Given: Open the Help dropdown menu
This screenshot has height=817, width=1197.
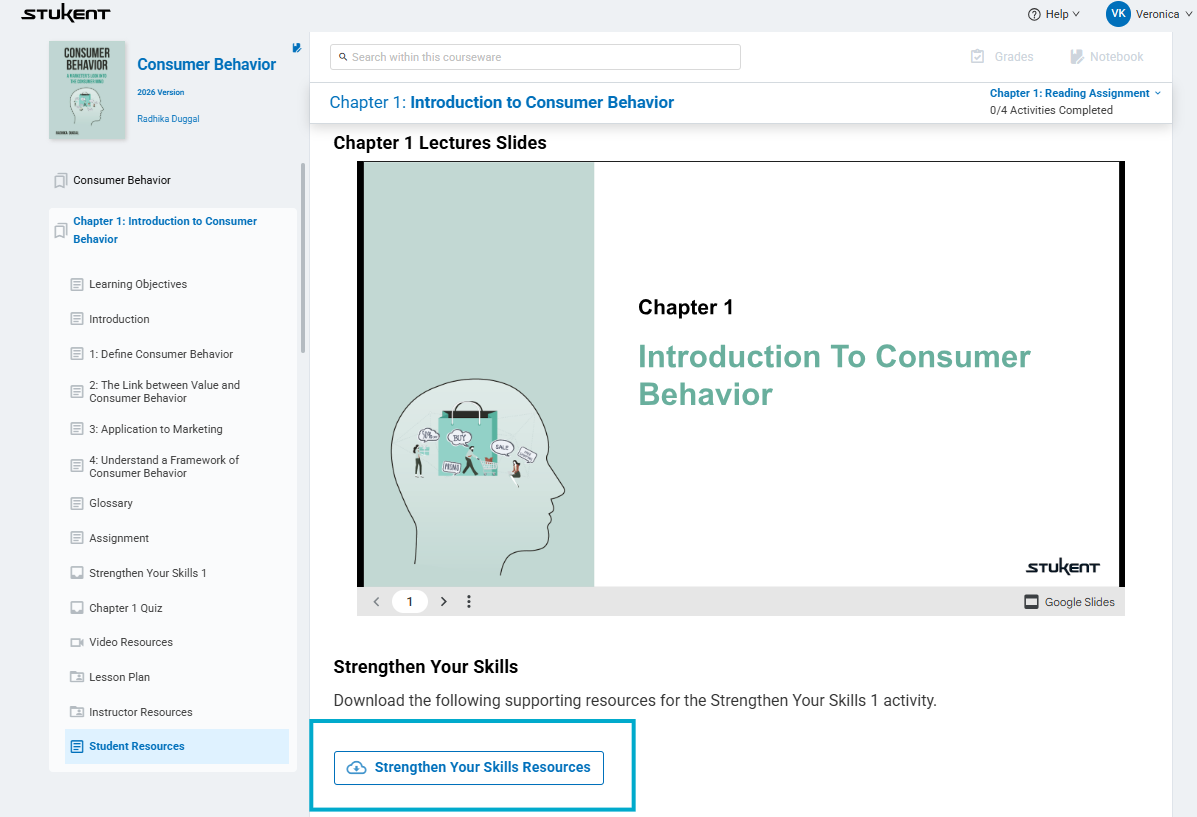Looking at the screenshot, I should (x=1054, y=14).
